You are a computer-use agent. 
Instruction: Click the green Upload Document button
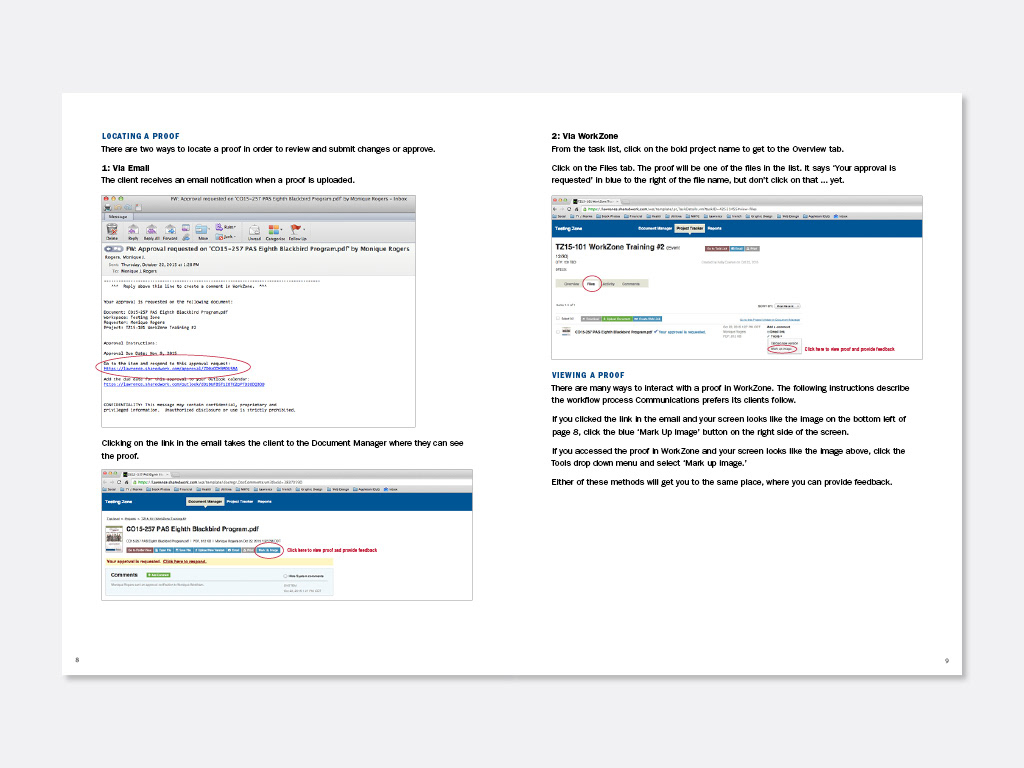(617, 319)
